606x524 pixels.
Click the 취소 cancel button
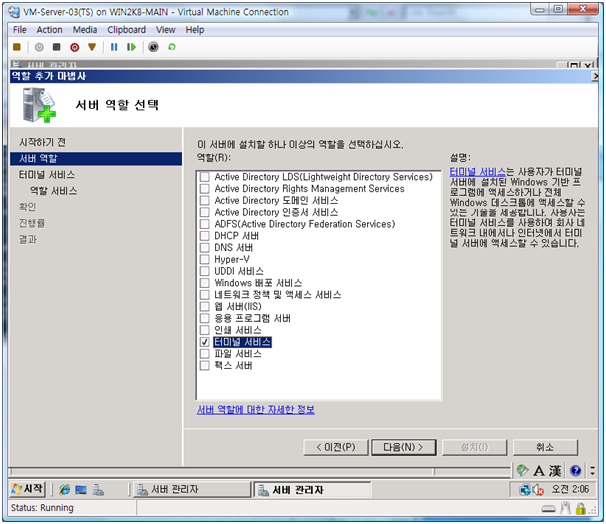[x=545, y=447]
